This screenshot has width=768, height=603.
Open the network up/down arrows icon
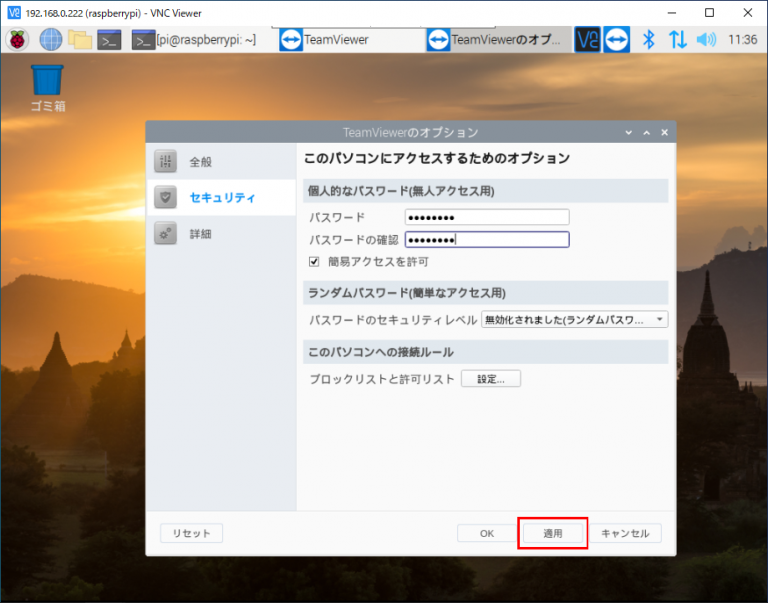click(x=678, y=40)
